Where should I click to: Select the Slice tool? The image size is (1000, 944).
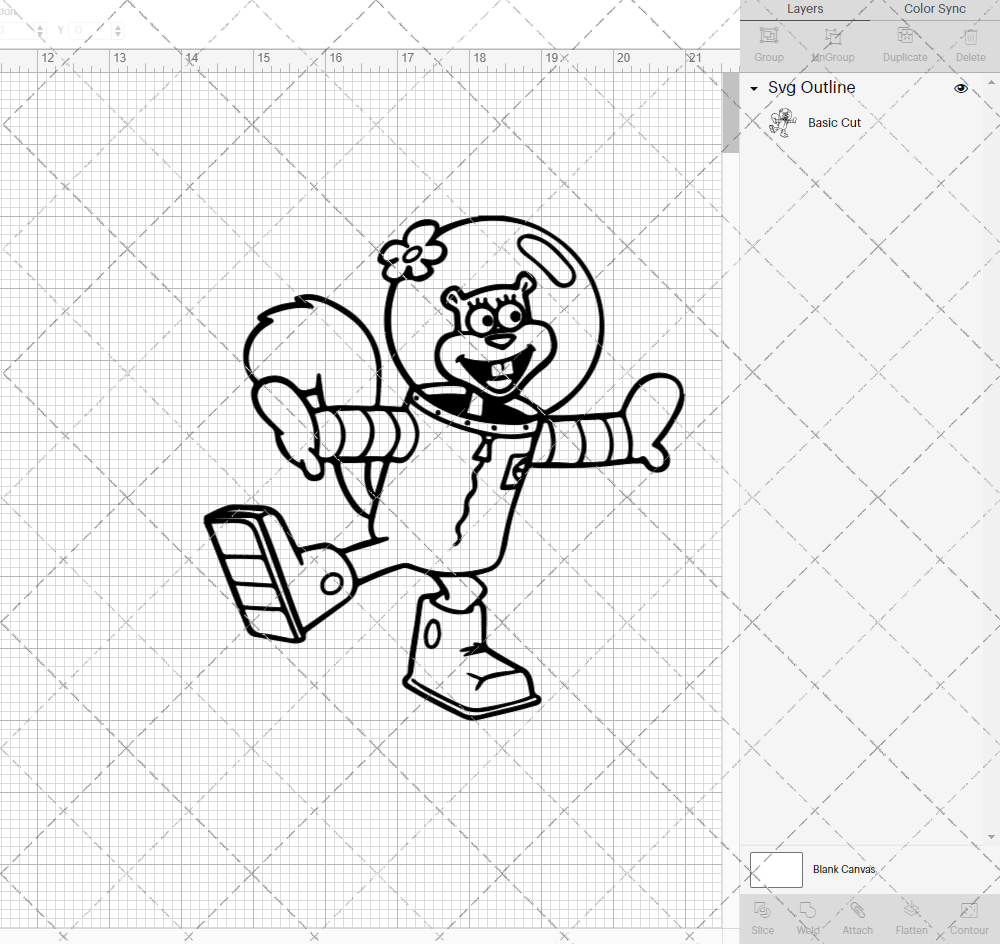point(762,917)
